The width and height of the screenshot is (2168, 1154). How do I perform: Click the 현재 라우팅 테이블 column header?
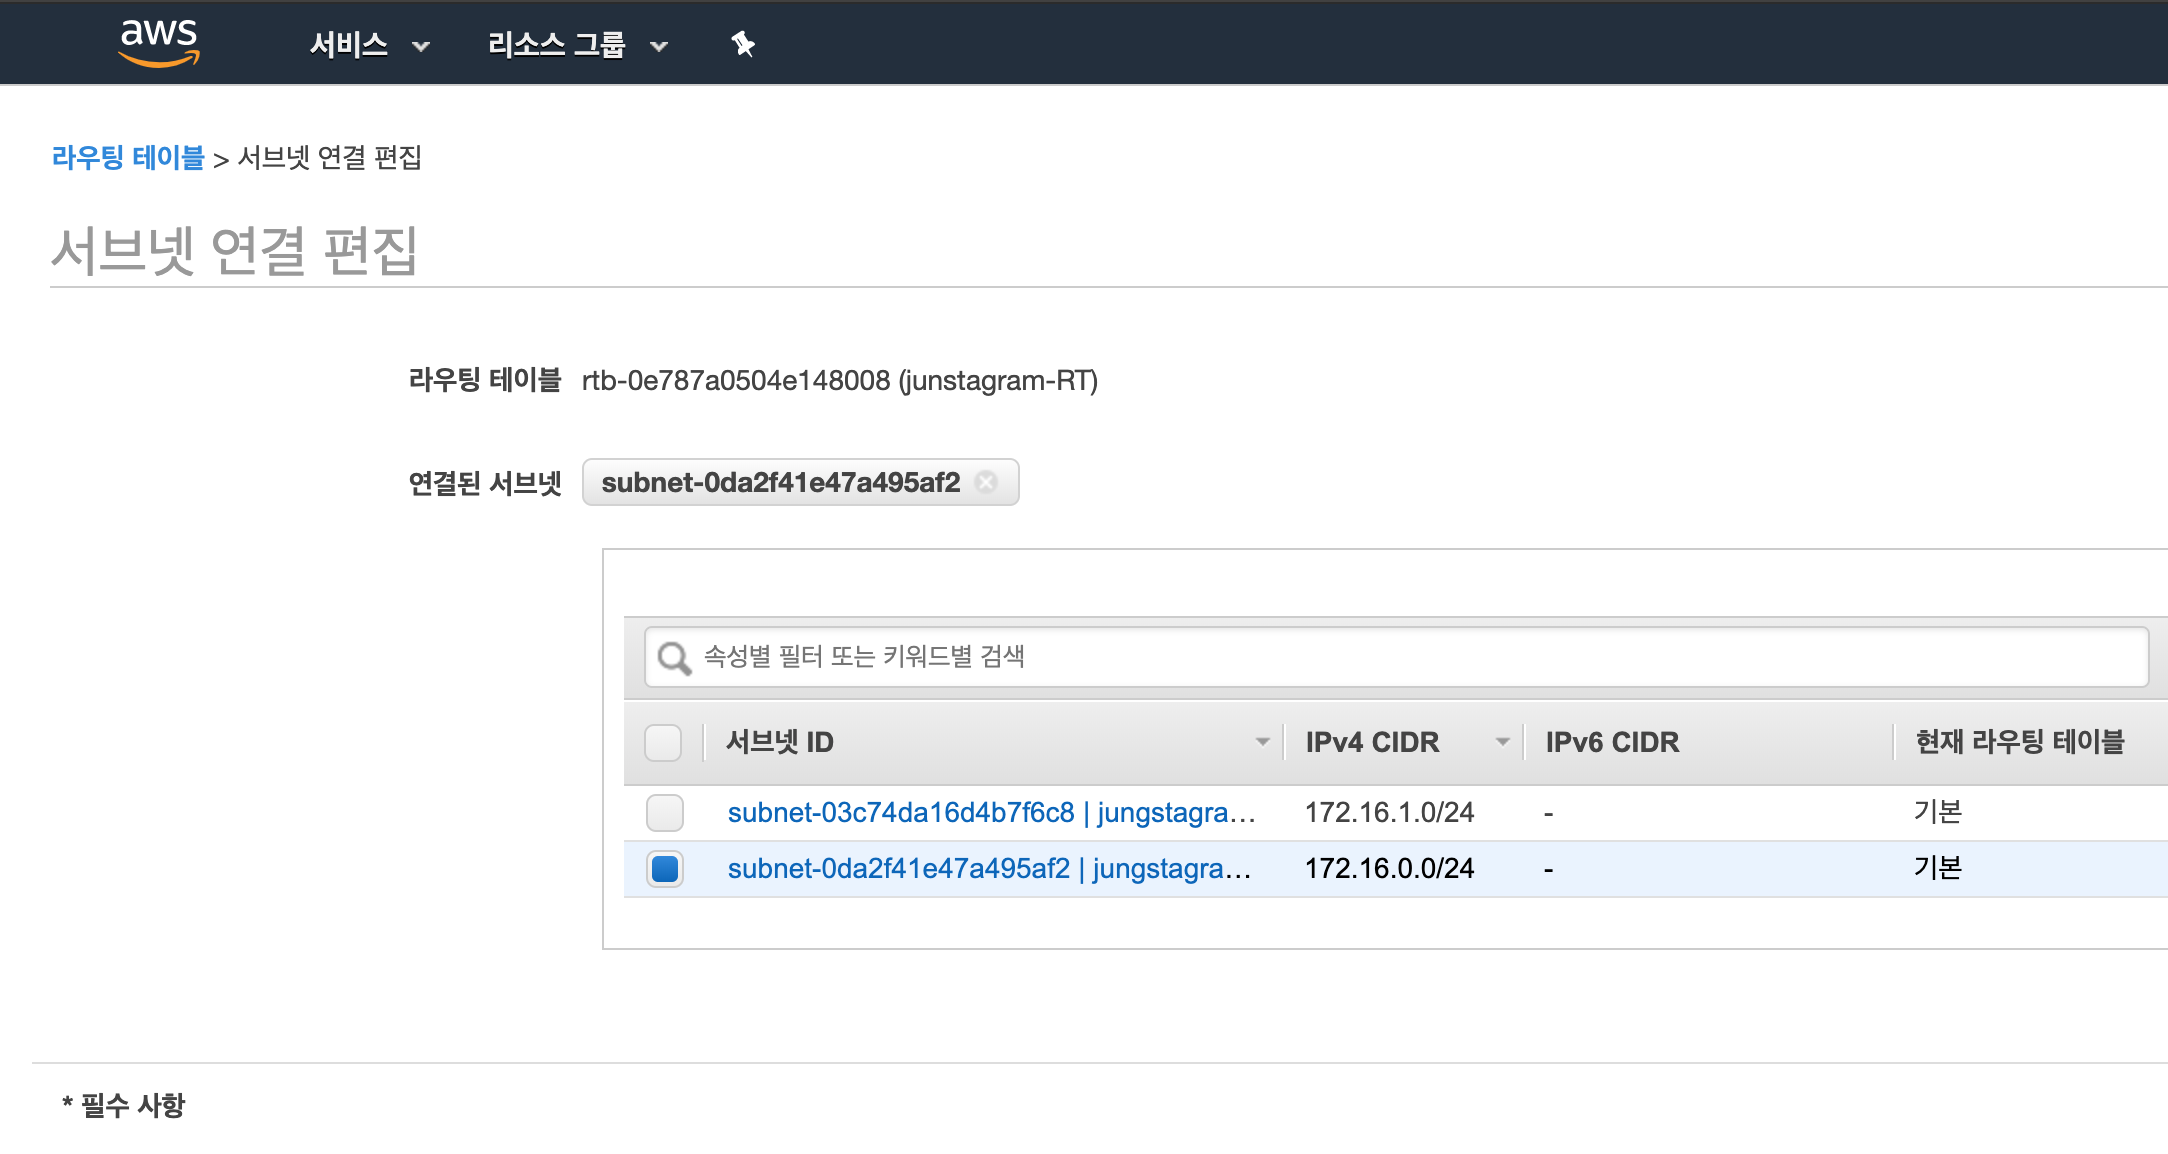[2019, 742]
